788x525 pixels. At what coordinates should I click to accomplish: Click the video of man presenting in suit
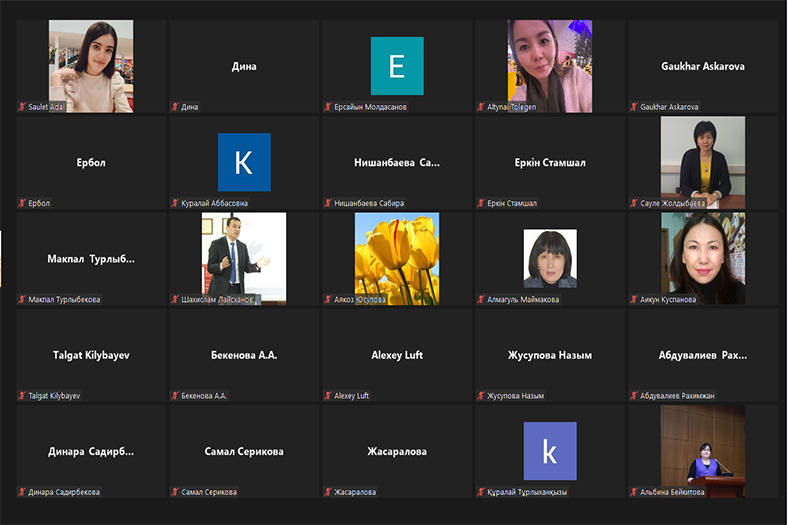click(243, 258)
